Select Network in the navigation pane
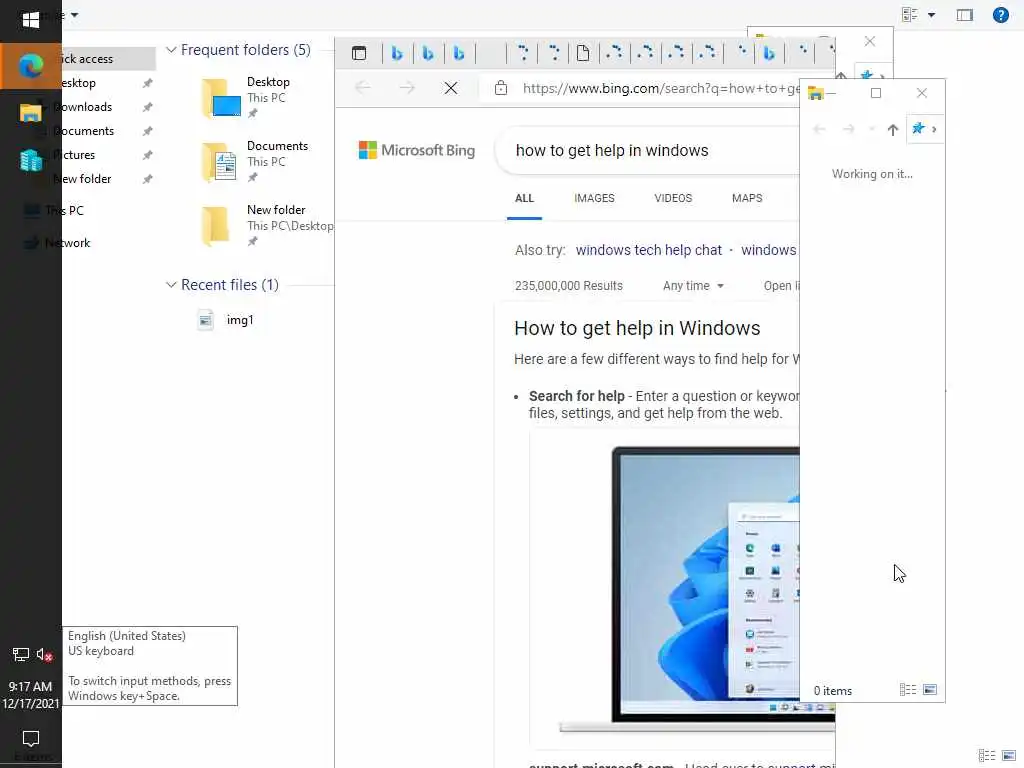Screen dimensions: 1024x768 [67, 243]
